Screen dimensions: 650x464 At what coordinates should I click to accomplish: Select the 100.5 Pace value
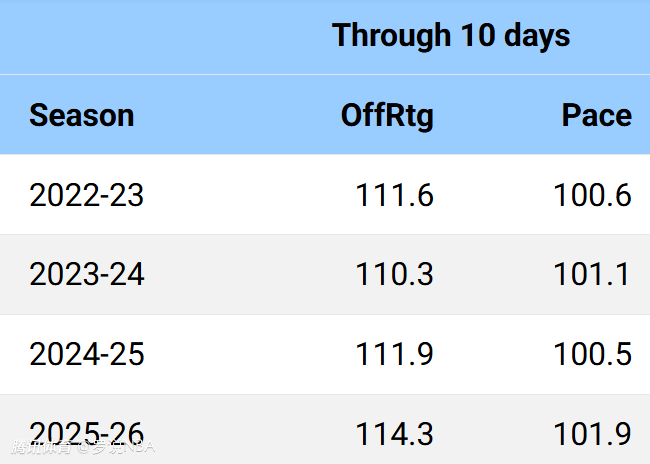coord(592,354)
